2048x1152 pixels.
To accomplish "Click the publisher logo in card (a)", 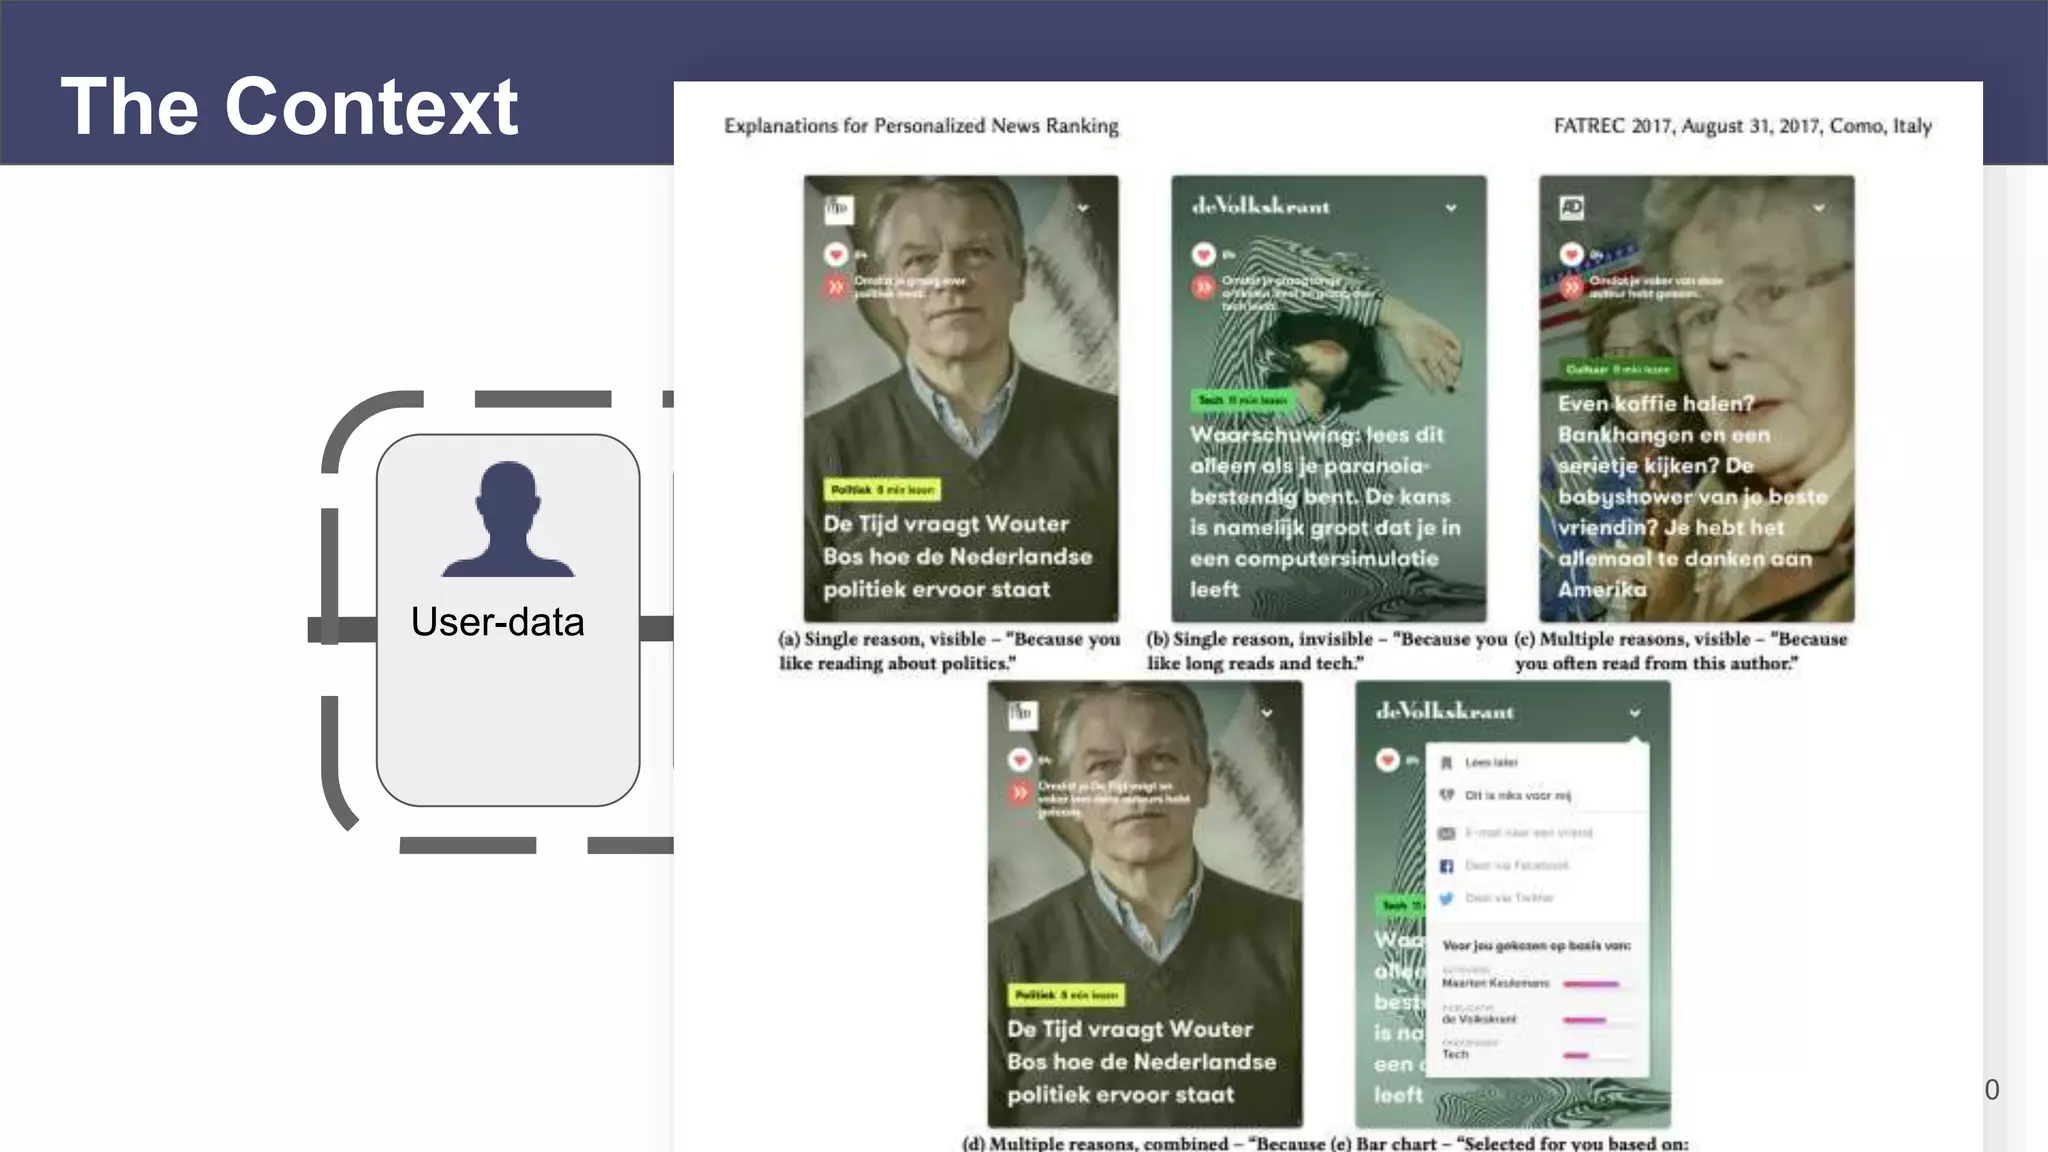I will [837, 208].
